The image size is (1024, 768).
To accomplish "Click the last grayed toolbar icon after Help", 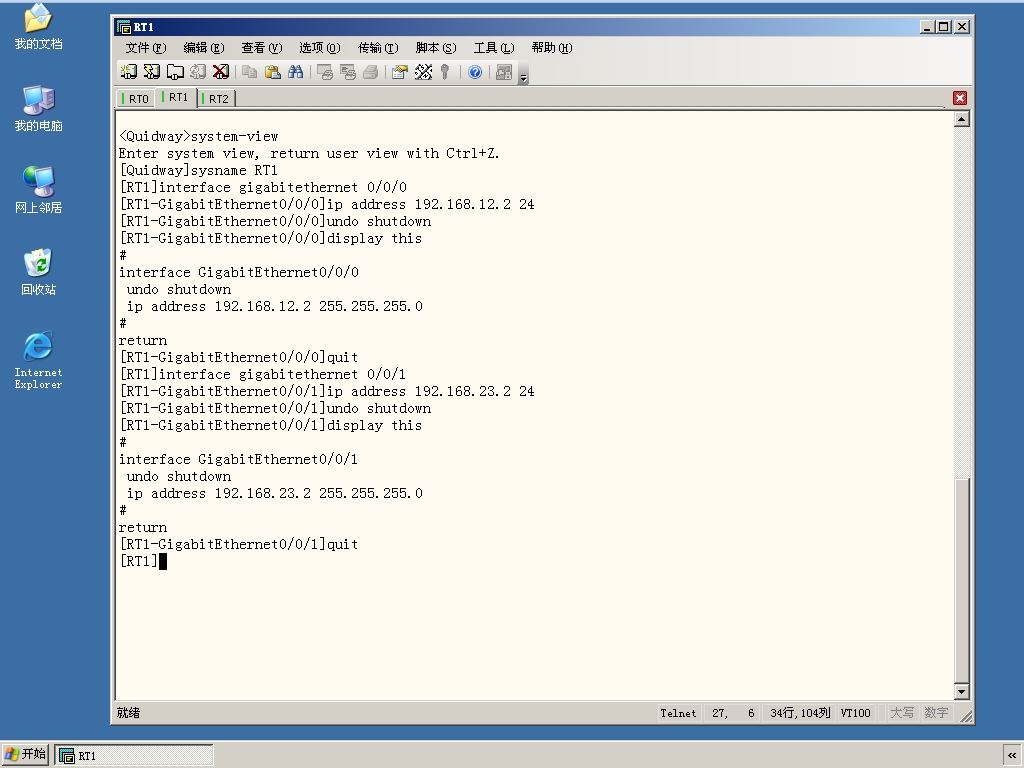I will (504, 72).
